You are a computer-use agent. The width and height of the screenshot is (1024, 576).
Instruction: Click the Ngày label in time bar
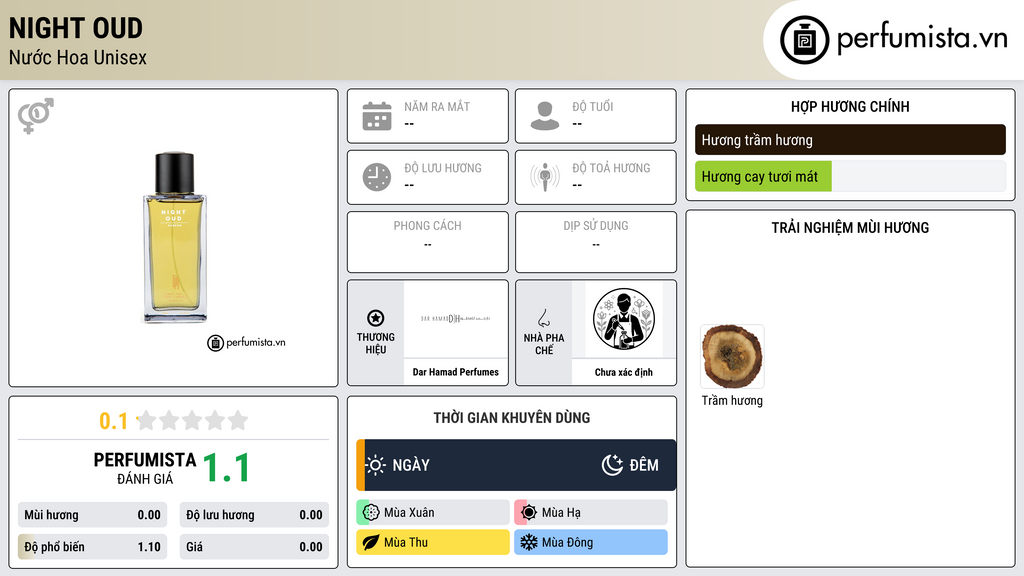tap(411, 465)
